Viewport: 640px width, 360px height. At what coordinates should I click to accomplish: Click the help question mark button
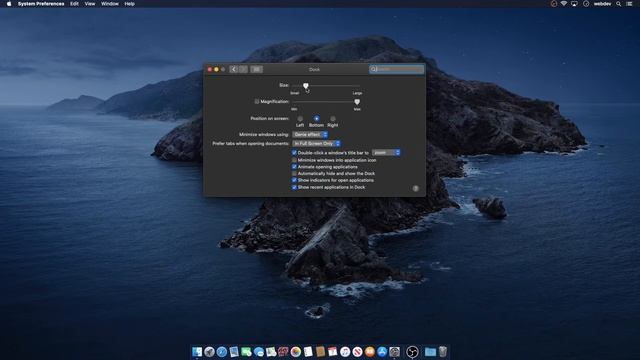pyautogui.click(x=416, y=188)
